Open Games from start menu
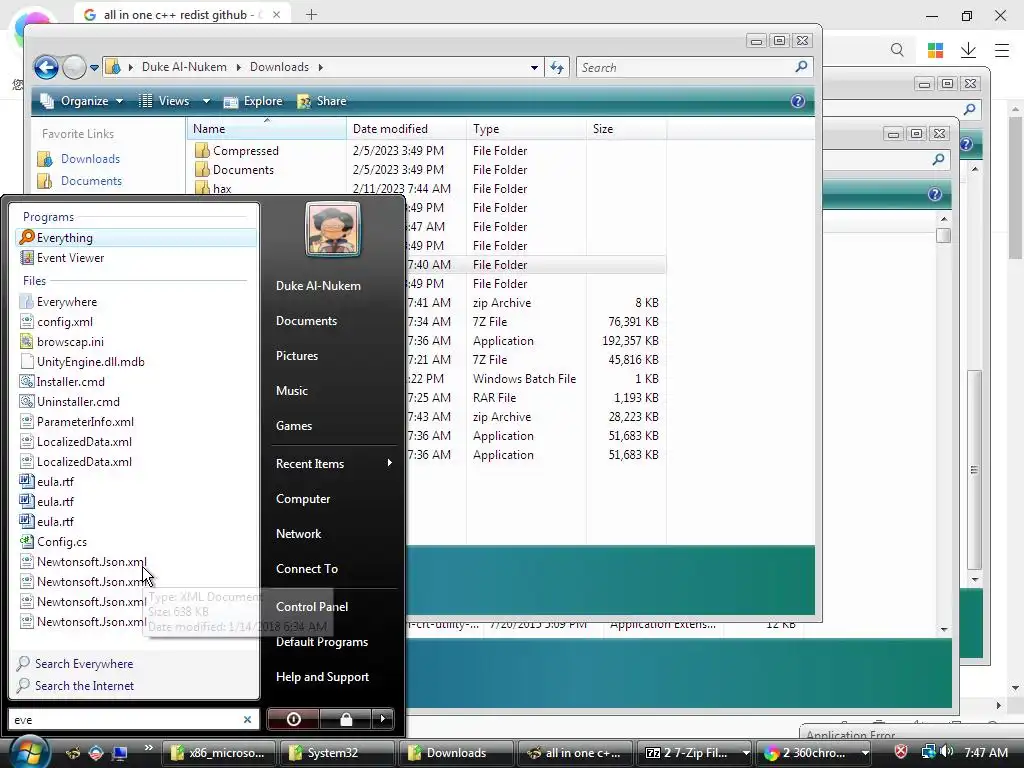This screenshot has width=1024, height=768. (x=294, y=426)
